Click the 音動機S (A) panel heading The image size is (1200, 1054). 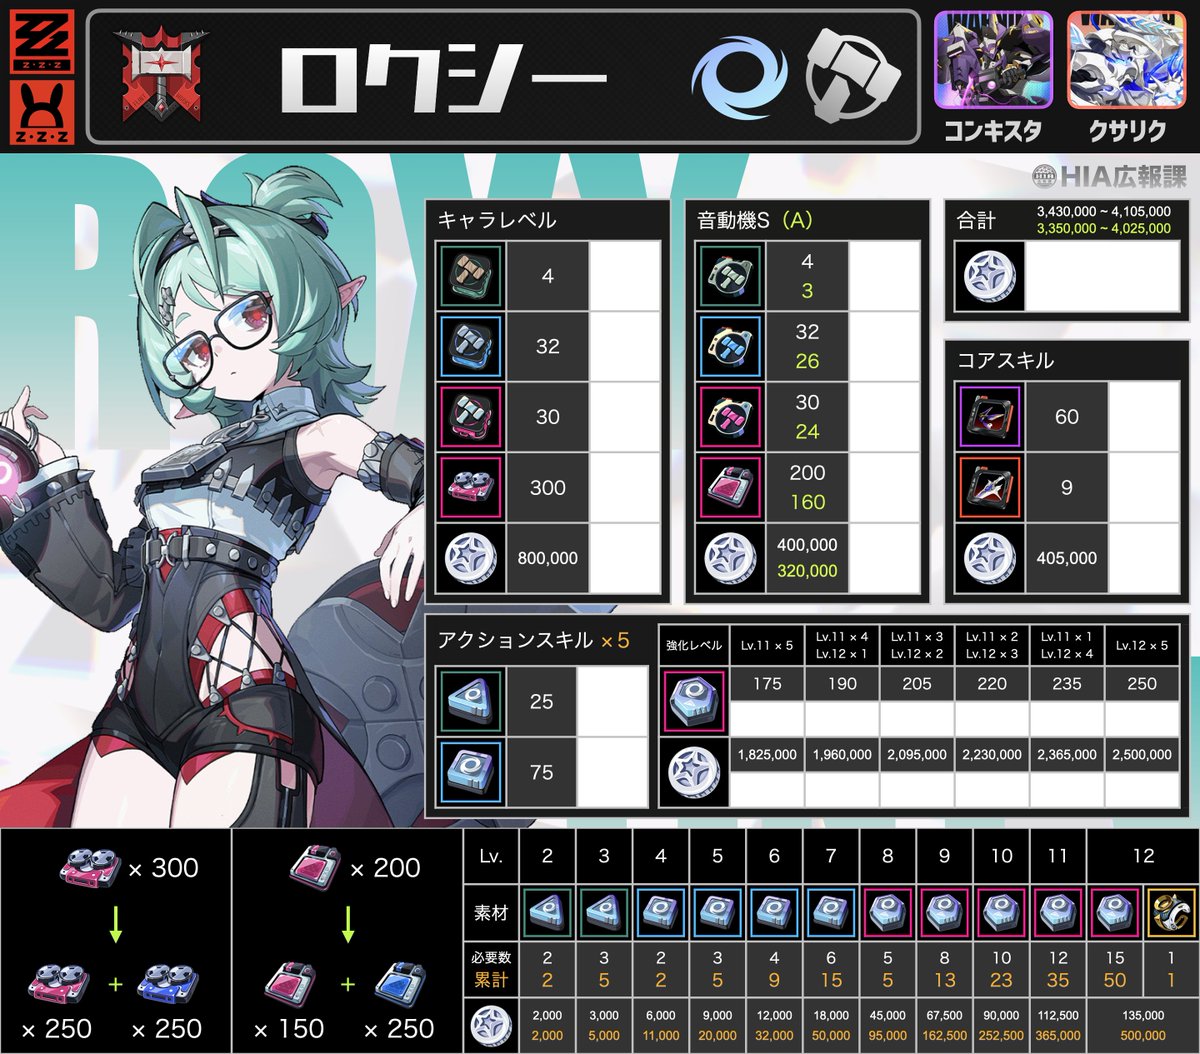click(755, 221)
